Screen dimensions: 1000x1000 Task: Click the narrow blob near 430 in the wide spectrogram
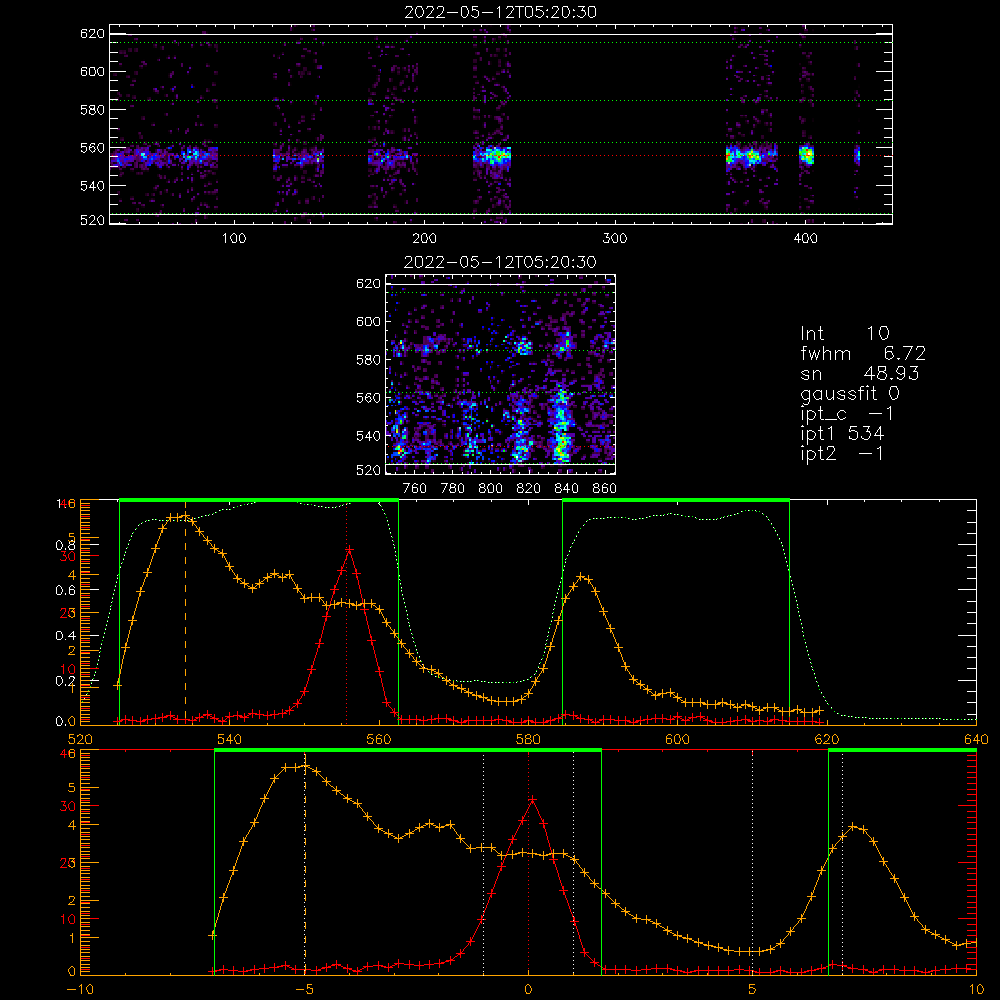857,155
